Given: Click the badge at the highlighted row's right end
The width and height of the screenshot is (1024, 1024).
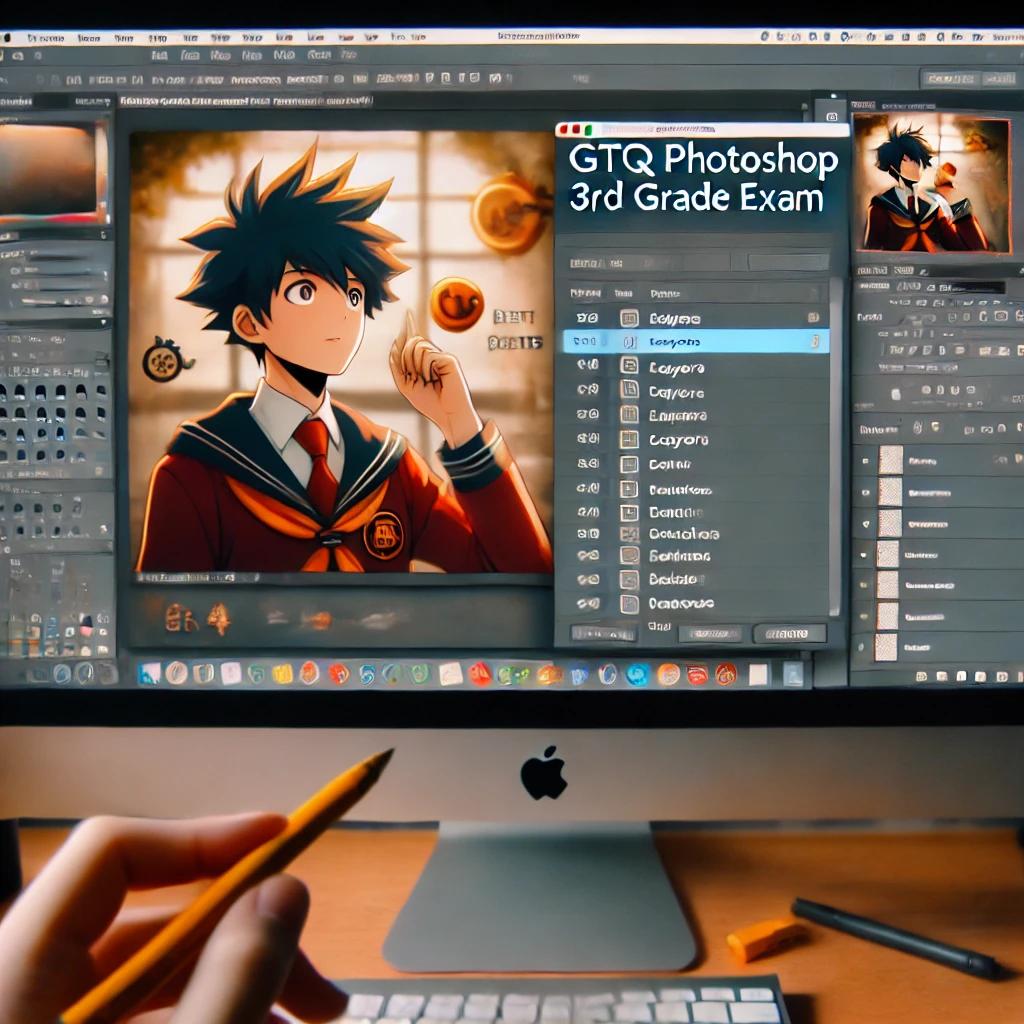Looking at the screenshot, I should point(814,342).
